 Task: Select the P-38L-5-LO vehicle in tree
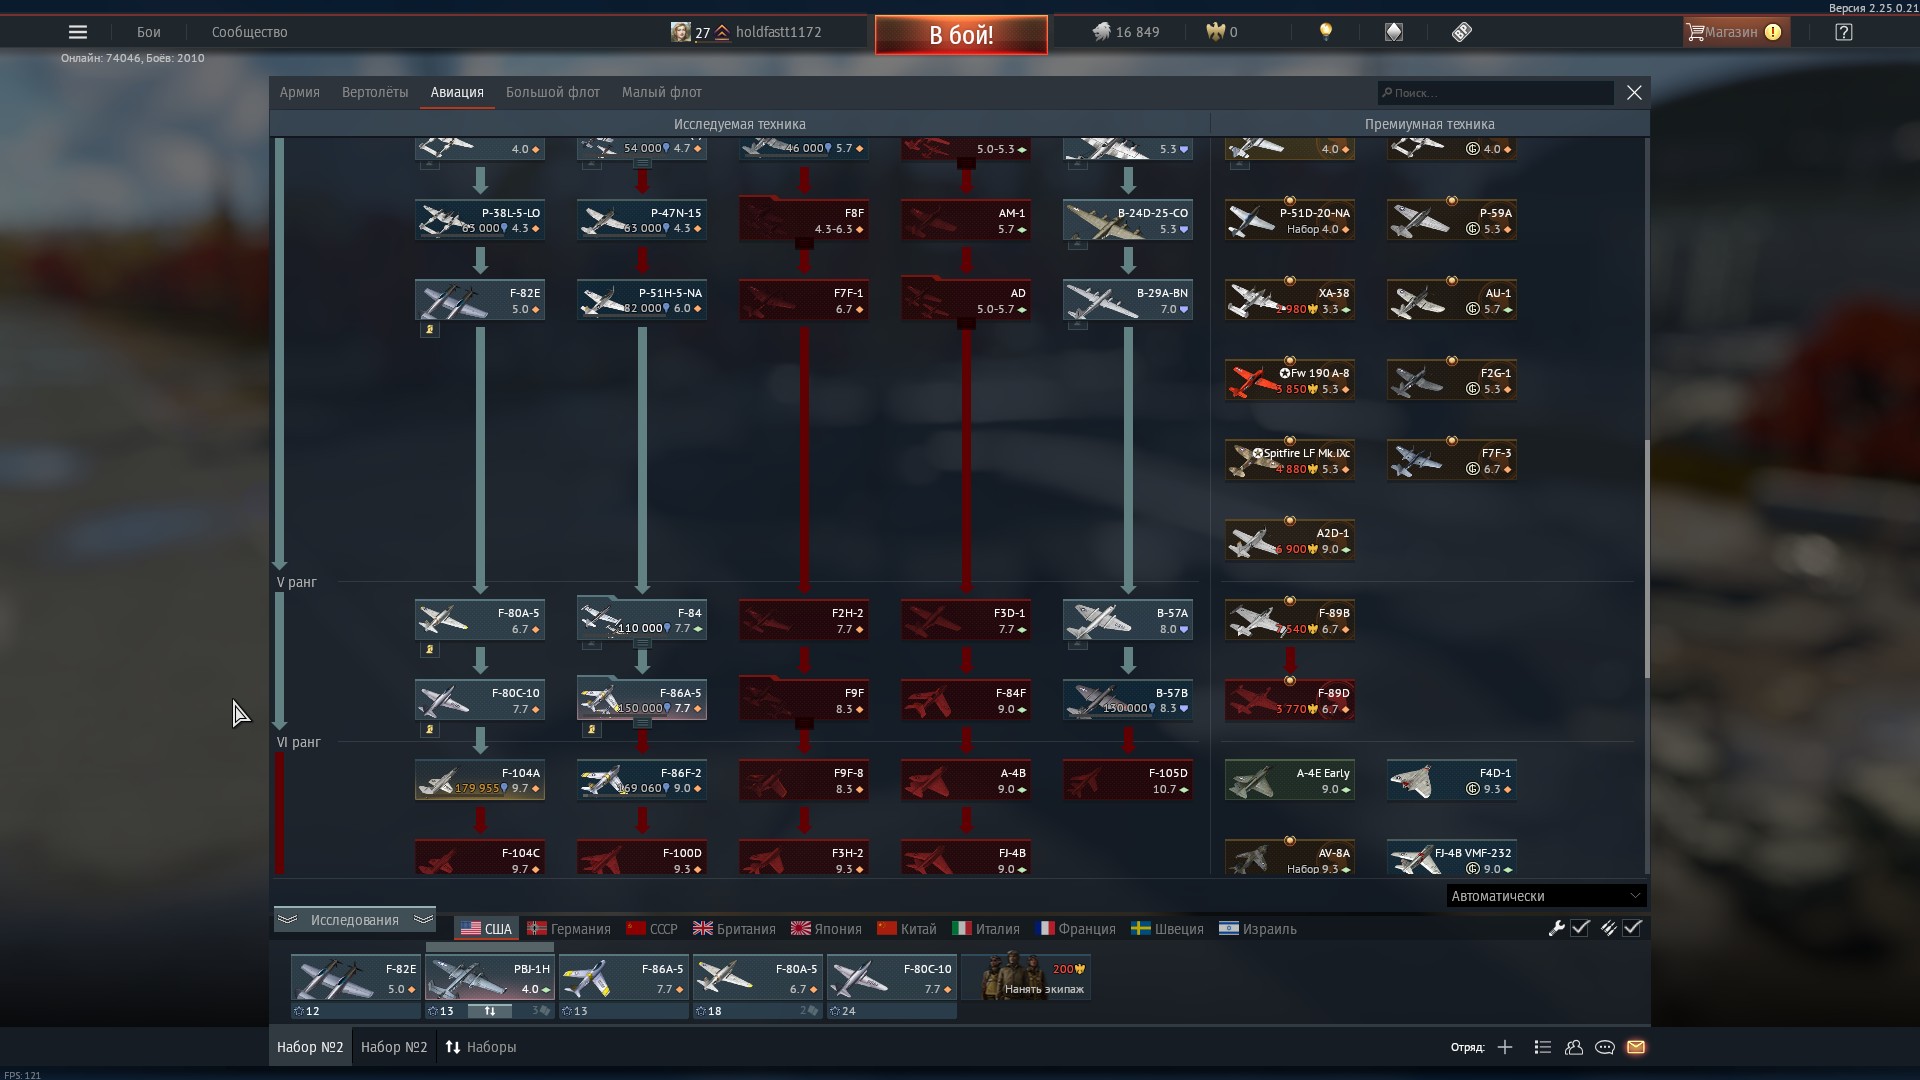pyautogui.click(x=480, y=220)
